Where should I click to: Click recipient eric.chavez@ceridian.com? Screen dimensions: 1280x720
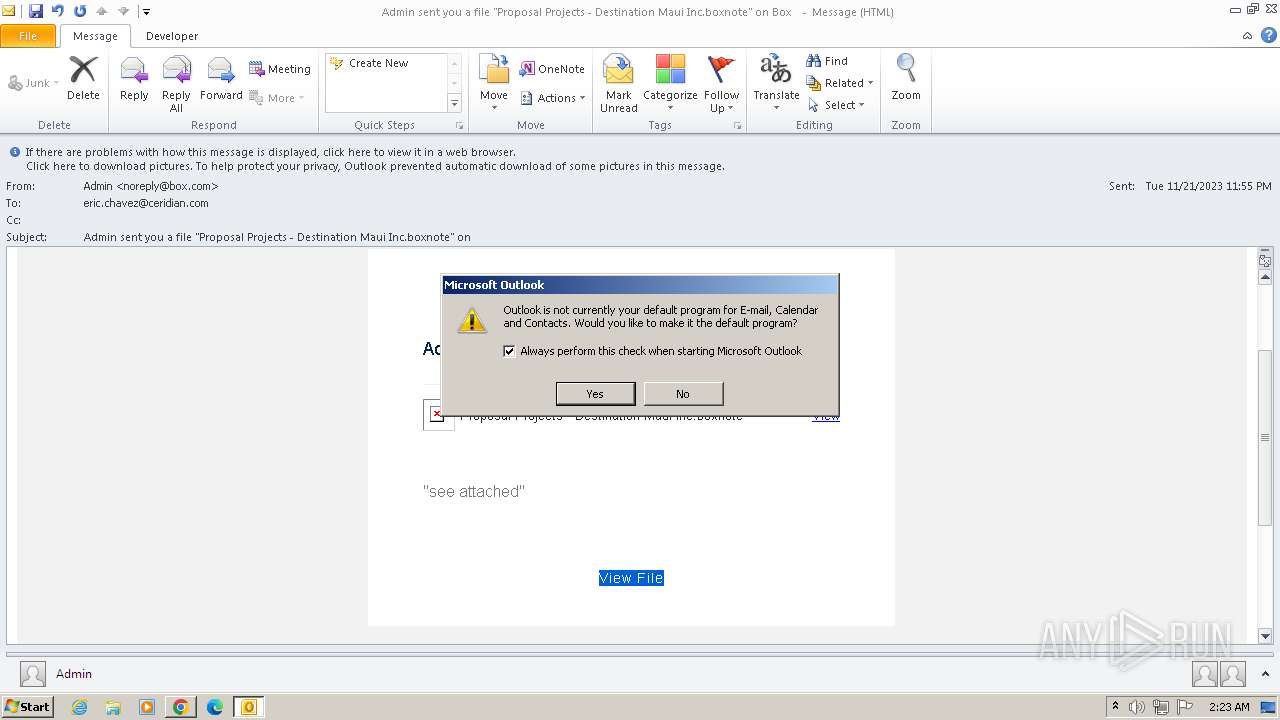click(x=146, y=203)
